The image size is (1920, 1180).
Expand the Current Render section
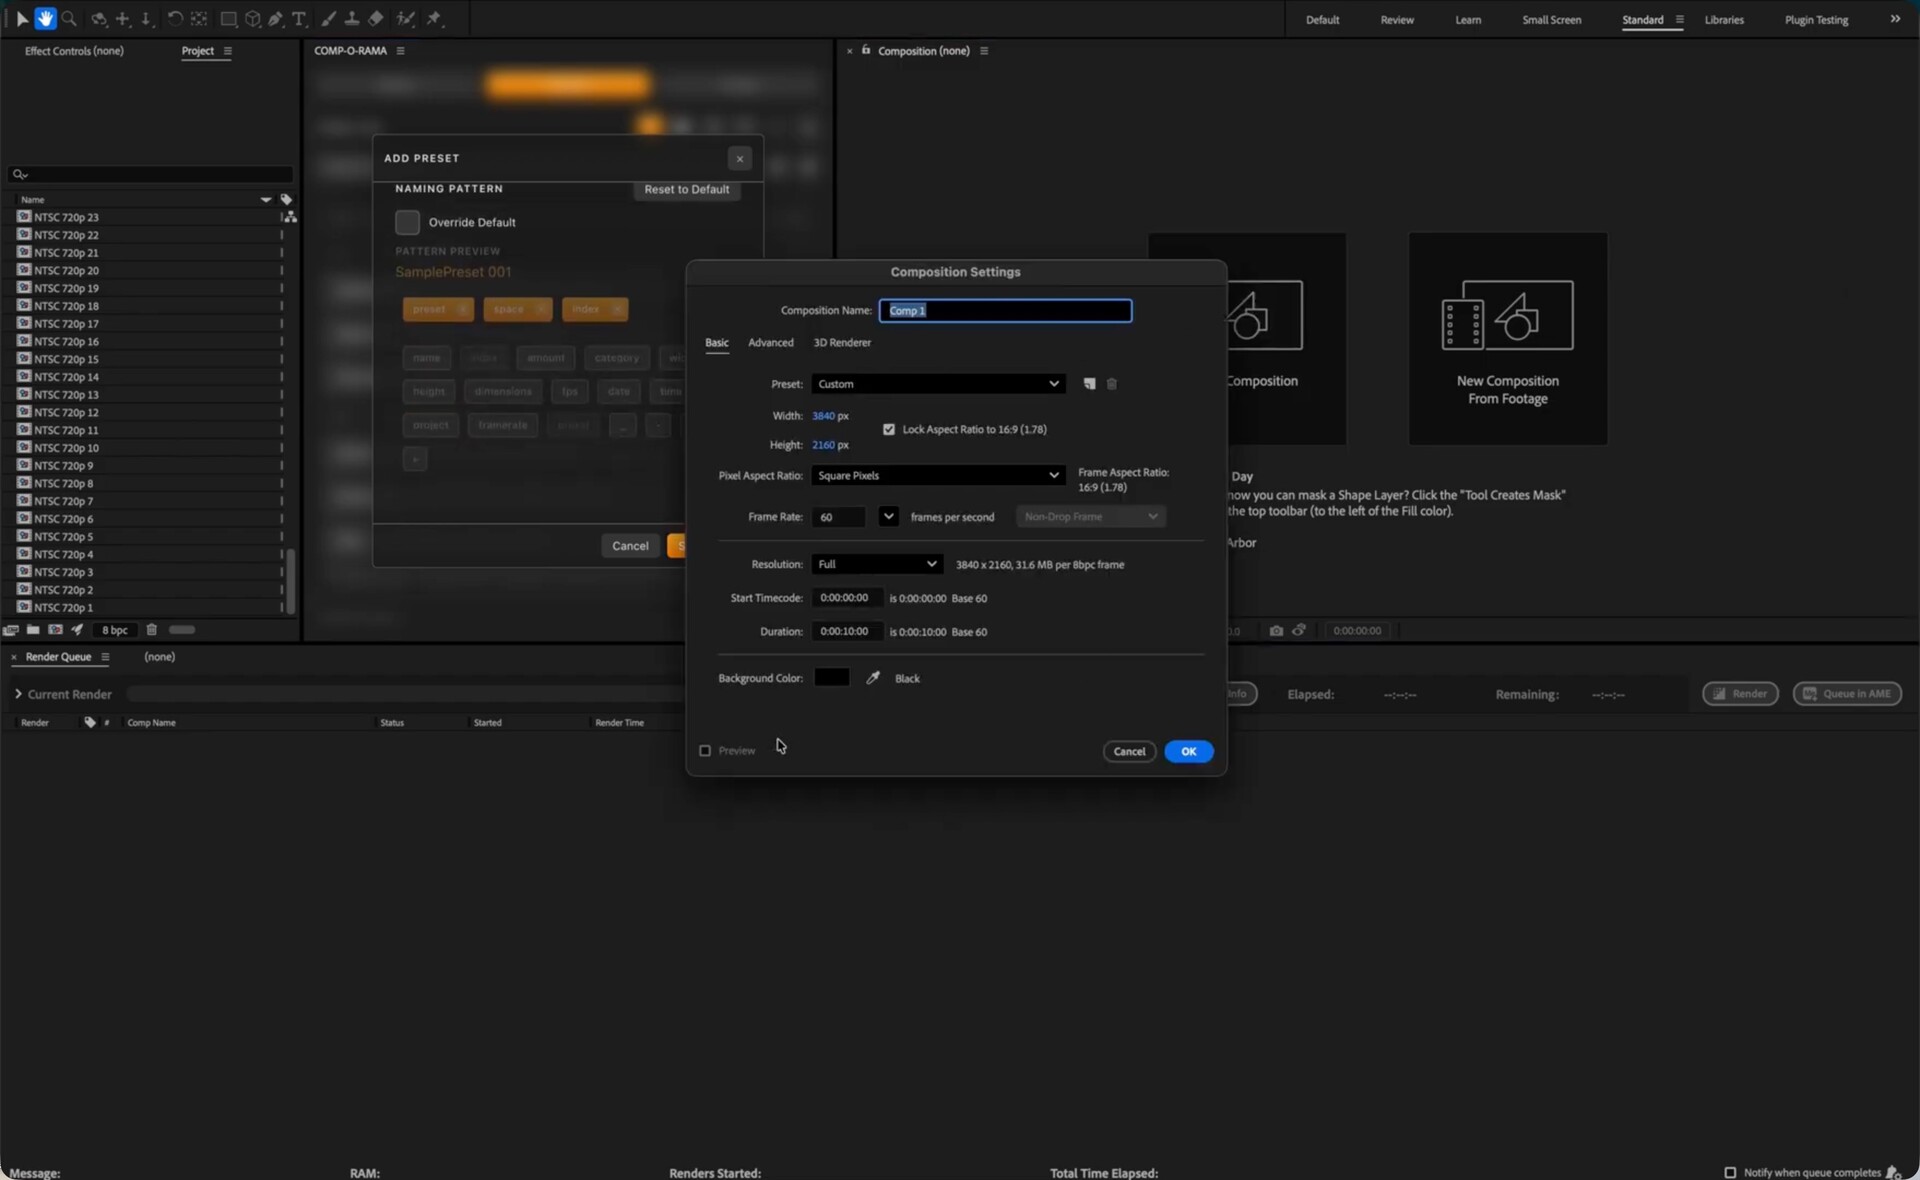click(x=18, y=694)
